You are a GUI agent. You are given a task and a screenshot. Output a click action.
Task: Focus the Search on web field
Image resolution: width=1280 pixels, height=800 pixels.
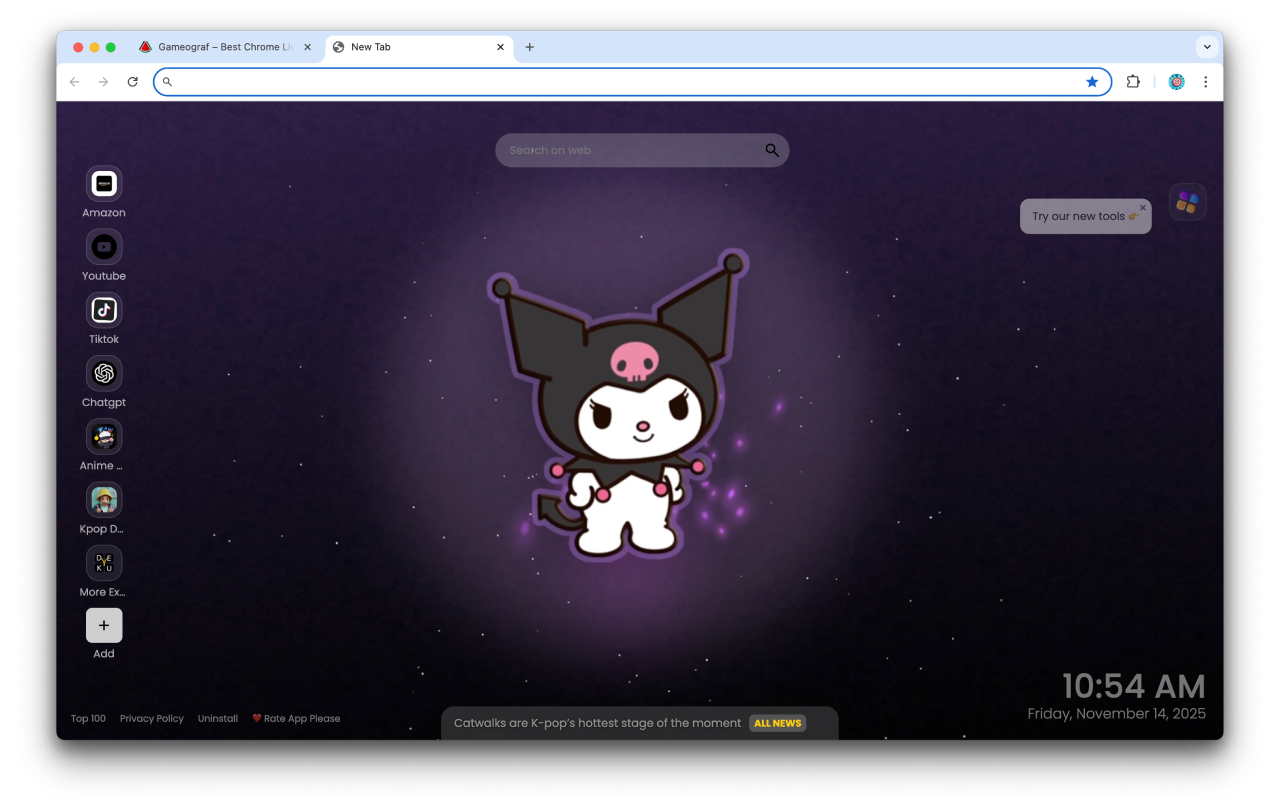pos(642,150)
